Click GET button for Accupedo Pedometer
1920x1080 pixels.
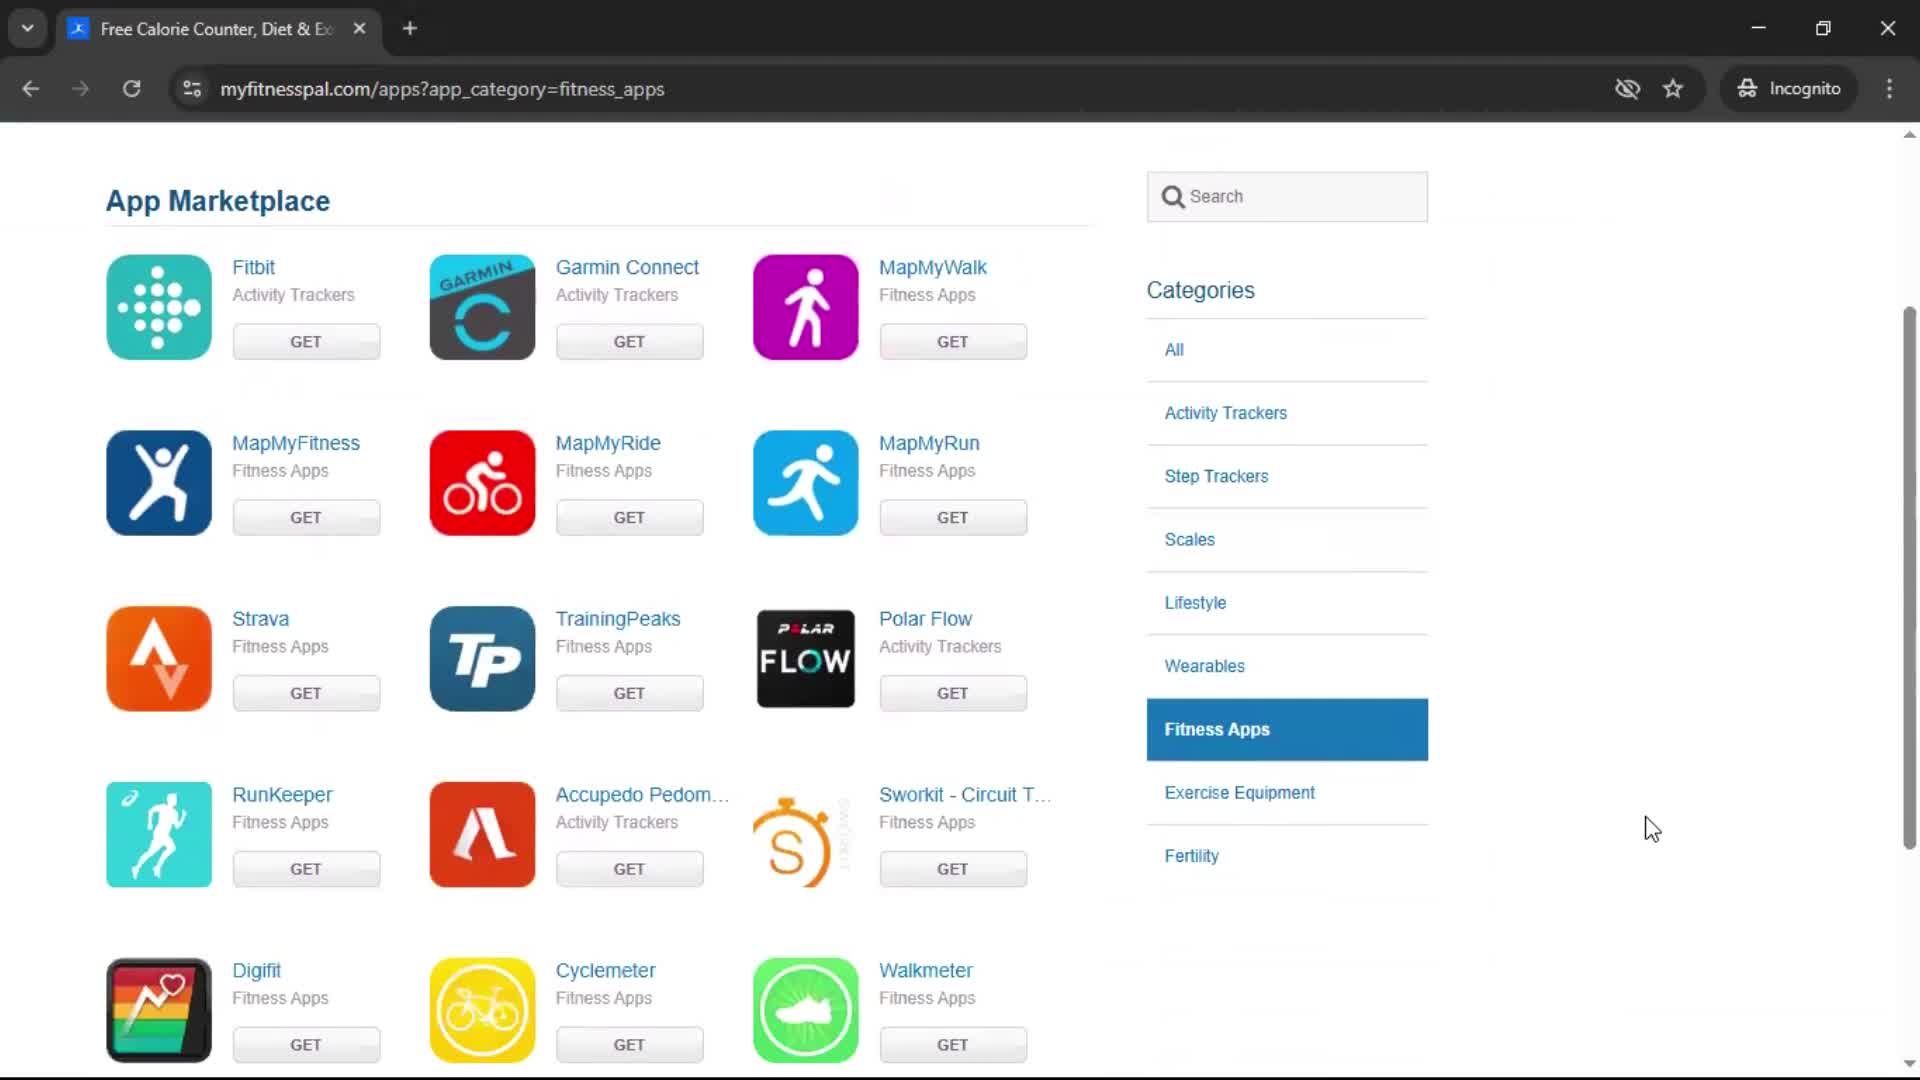point(629,870)
